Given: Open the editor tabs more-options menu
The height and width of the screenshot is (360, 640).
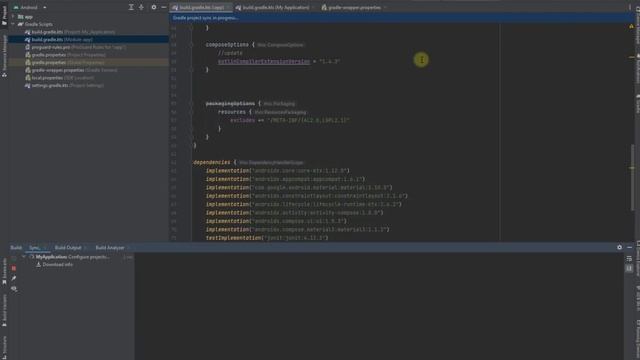Looking at the screenshot, I should (x=630, y=7).
